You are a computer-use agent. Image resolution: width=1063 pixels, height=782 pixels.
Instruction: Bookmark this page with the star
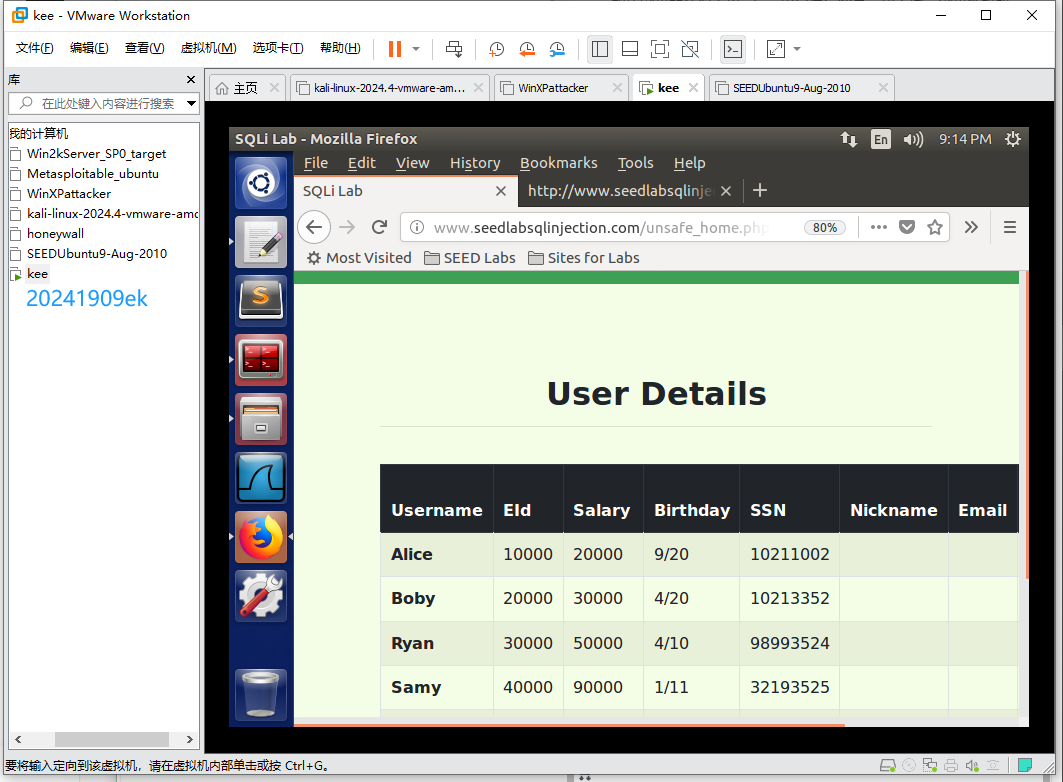pyautogui.click(x=935, y=227)
